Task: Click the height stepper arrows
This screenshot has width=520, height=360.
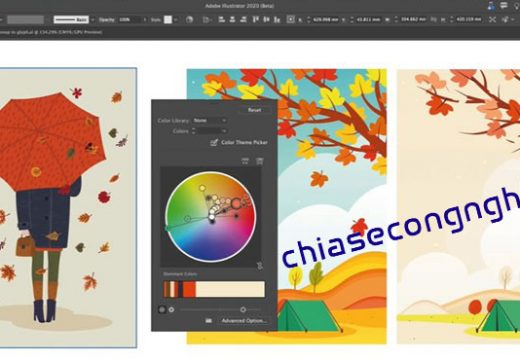Action: point(452,20)
